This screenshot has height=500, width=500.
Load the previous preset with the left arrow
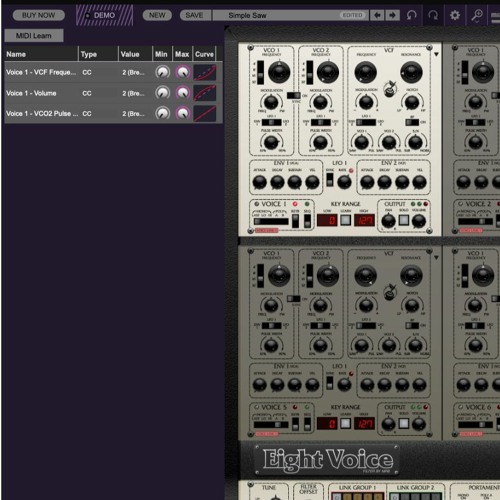[x=377, y=15]
